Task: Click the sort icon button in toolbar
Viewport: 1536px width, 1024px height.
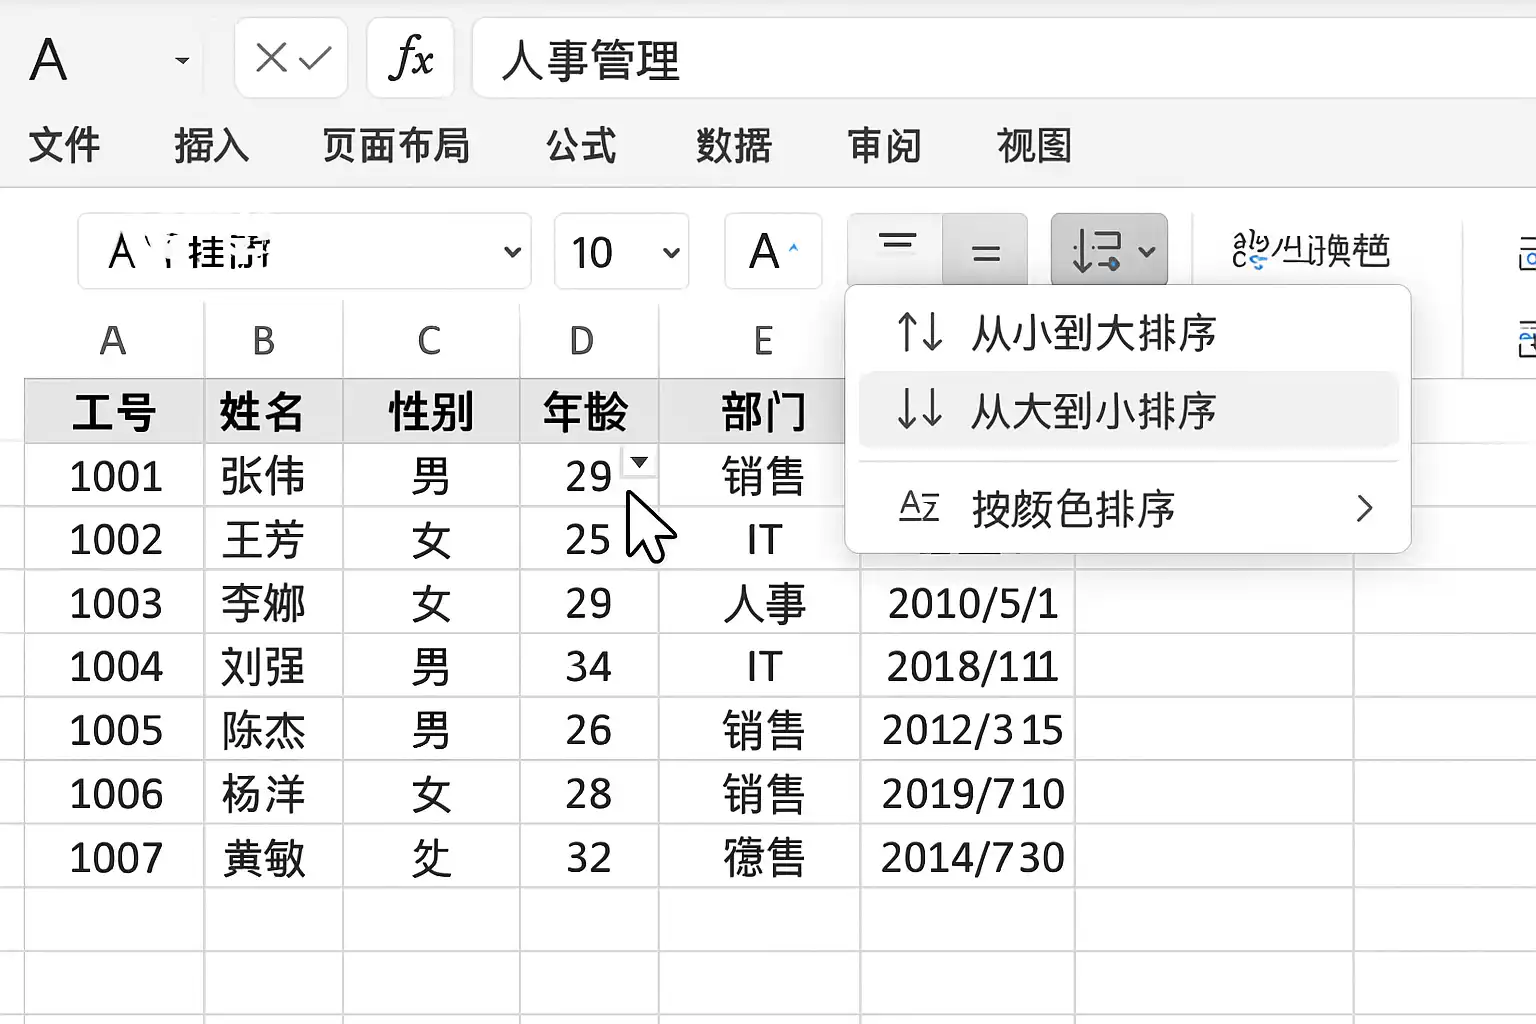Action: coord(1109,250)
